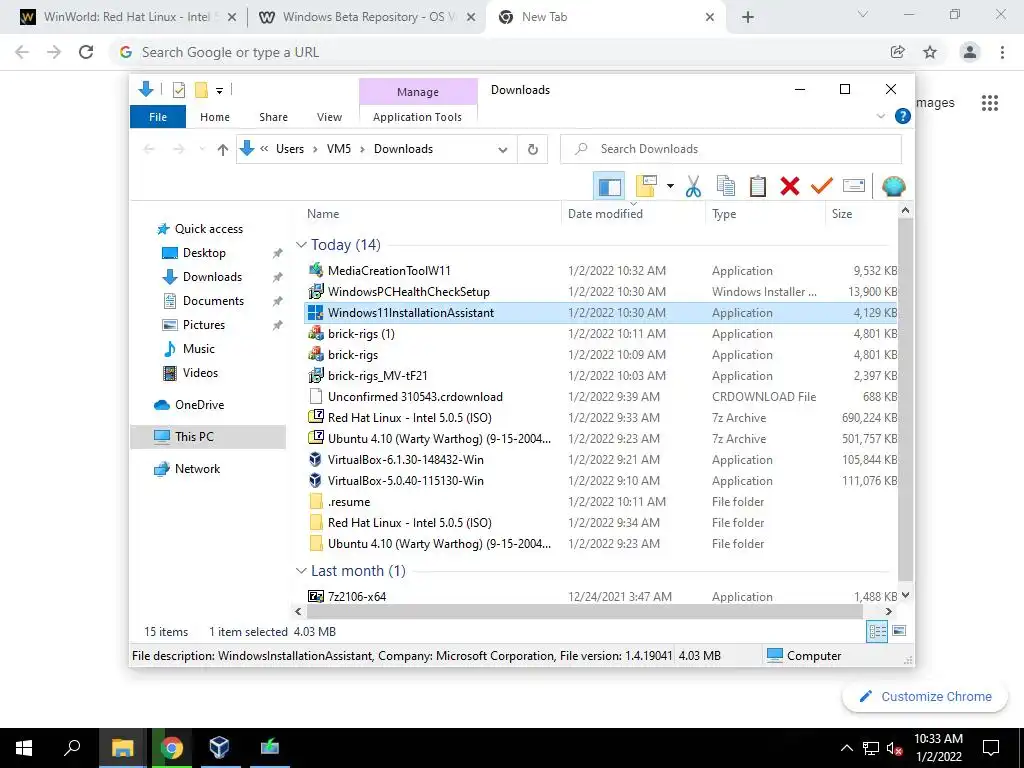Screen dimensions: 1024x768
Task: Click the seashell icon in toolbar
Action: point(893,187)
